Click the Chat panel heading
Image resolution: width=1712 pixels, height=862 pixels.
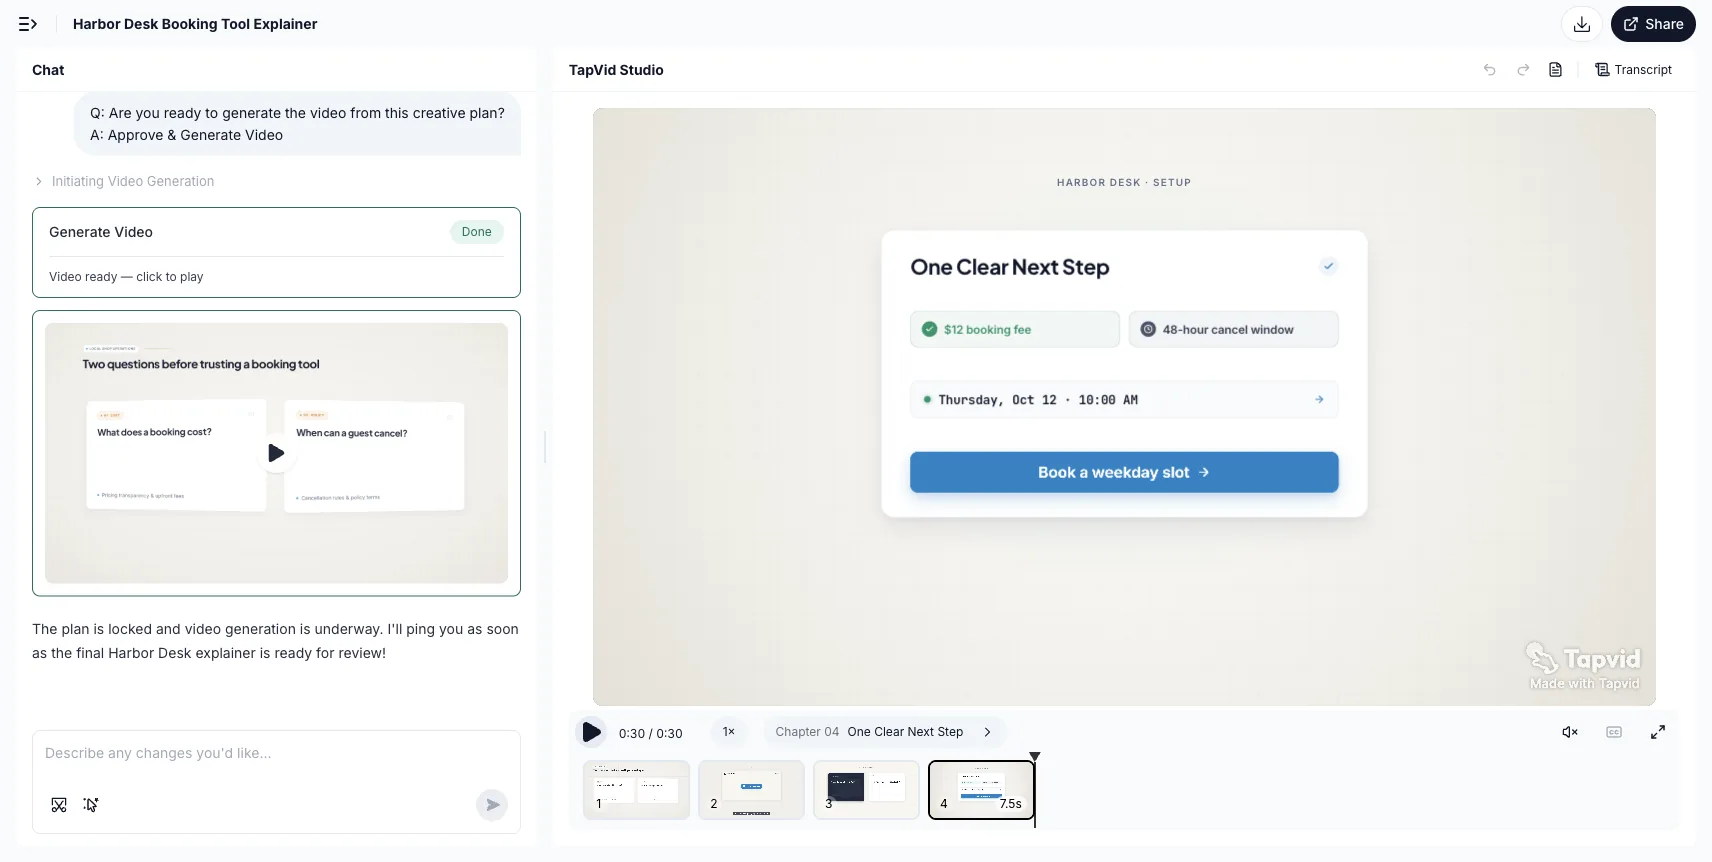point(48,70)
